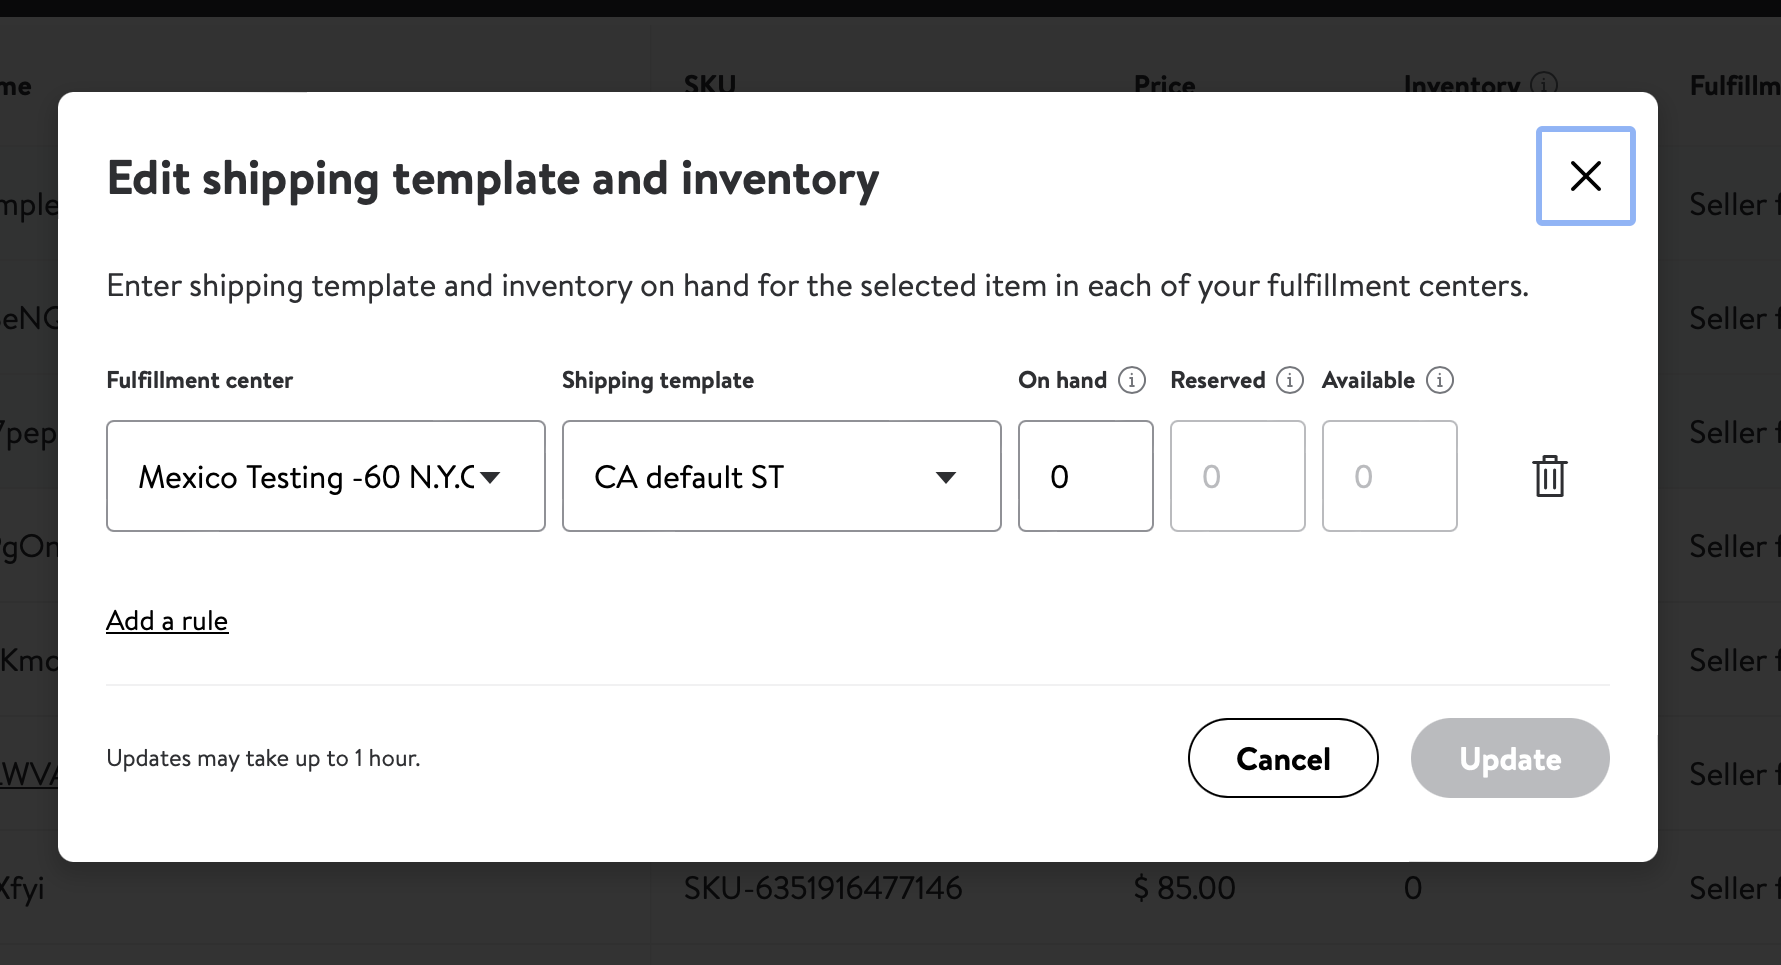This screenshot has height=965, width=1781.
Task: Expand the CA default ST shipping template dropdown
Action: (x=782, y=476)
